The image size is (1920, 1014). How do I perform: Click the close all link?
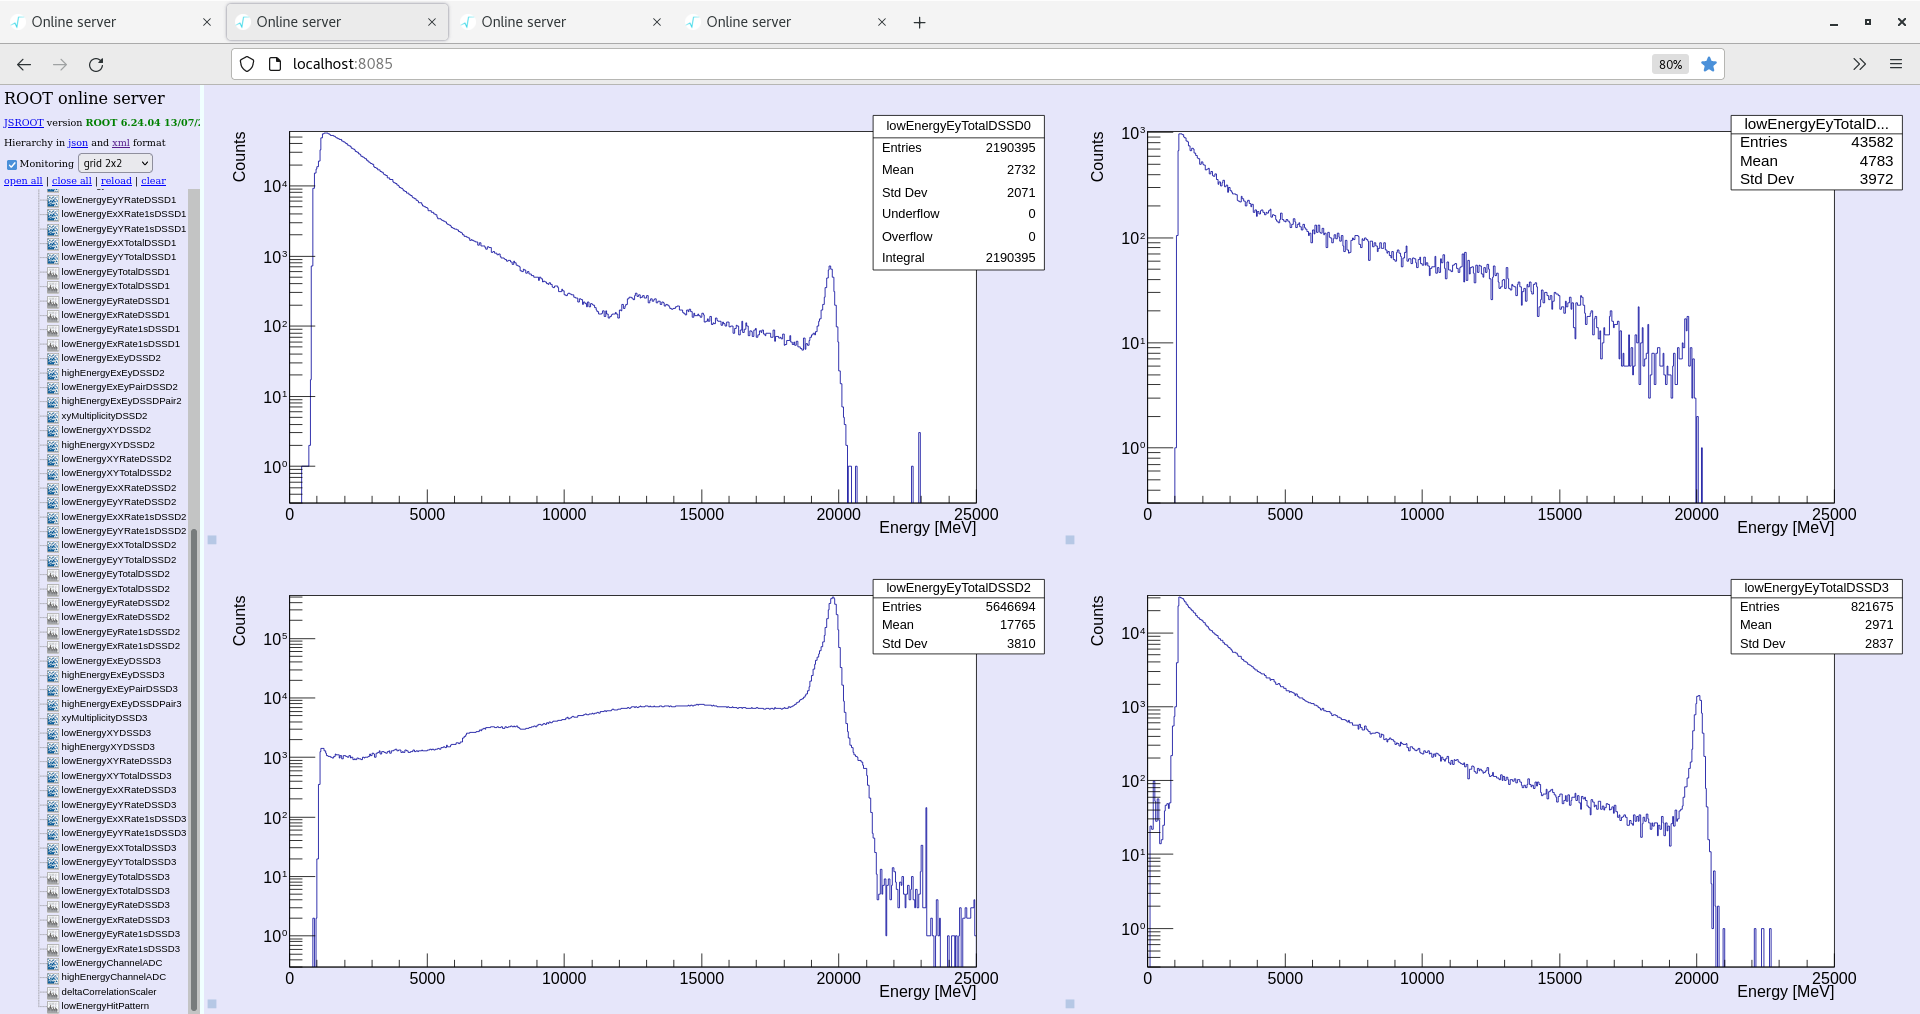[71, 180]
